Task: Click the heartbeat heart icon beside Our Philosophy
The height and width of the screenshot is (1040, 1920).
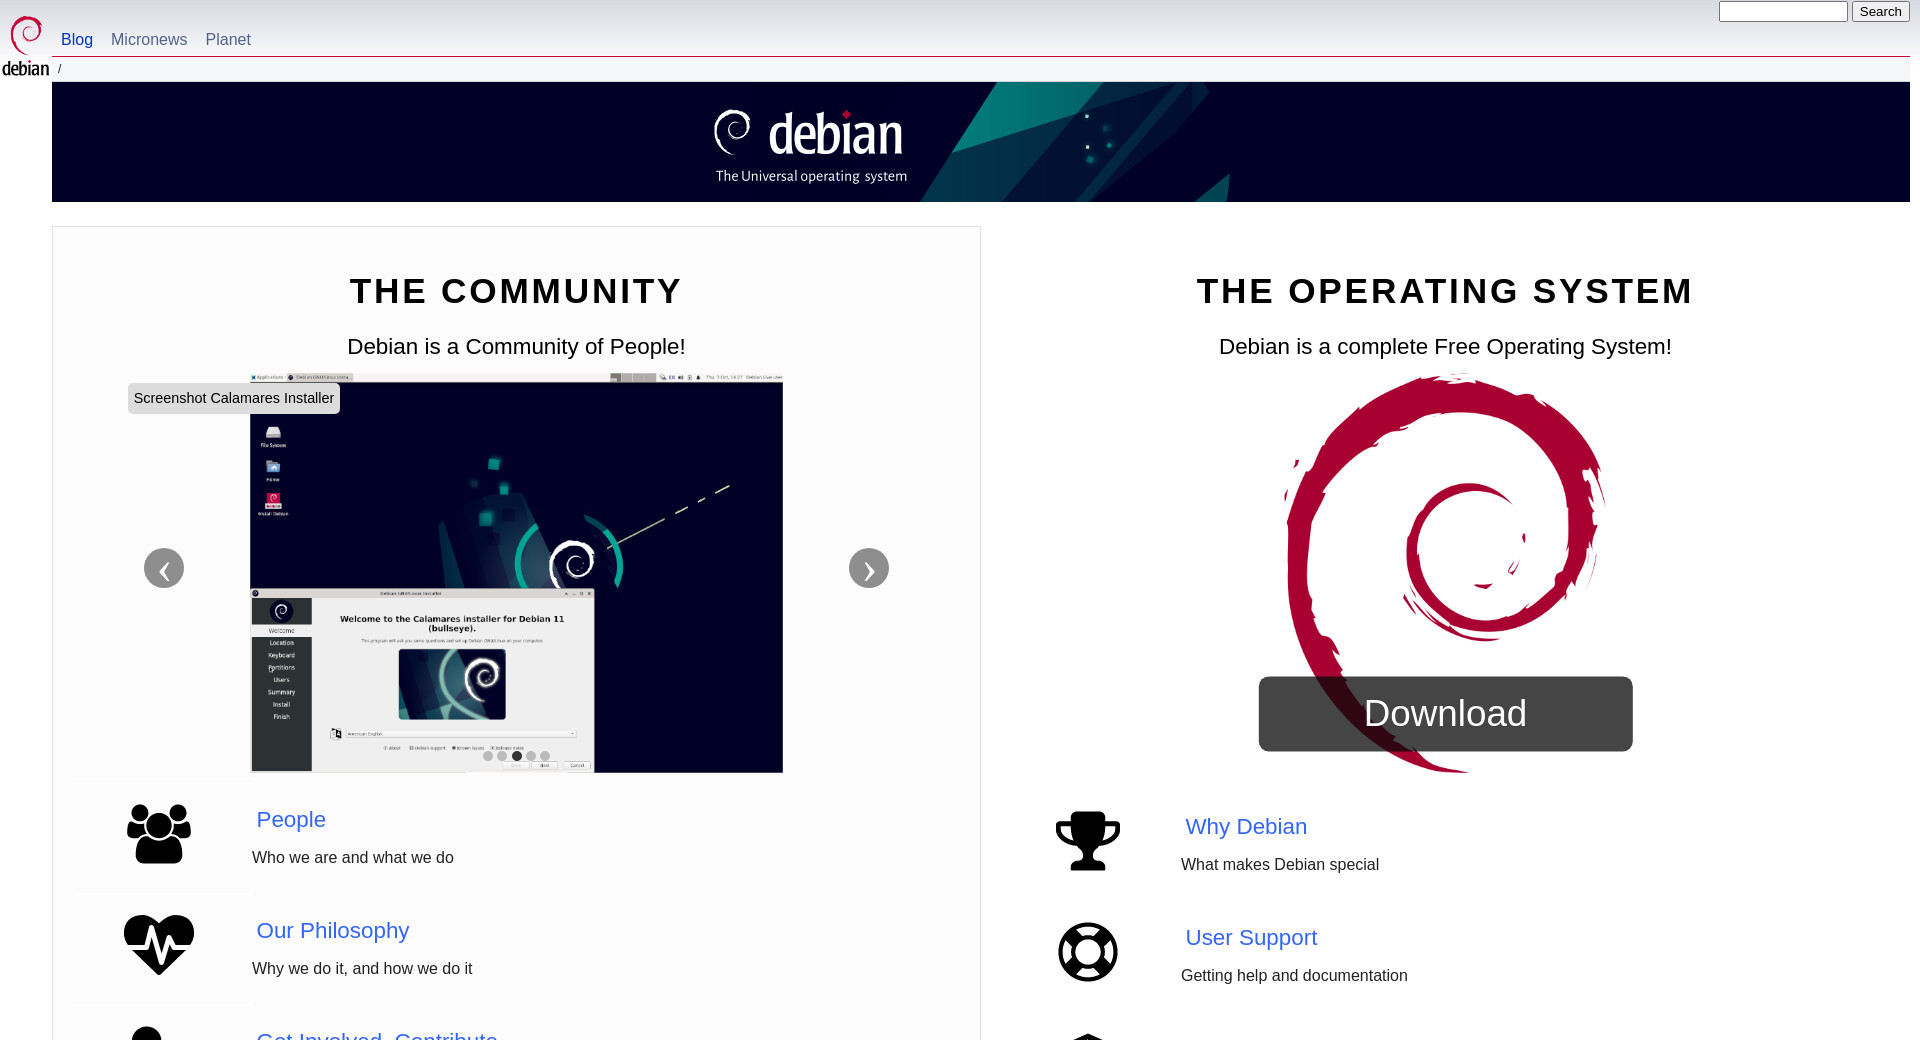Action: pos(159,944)
